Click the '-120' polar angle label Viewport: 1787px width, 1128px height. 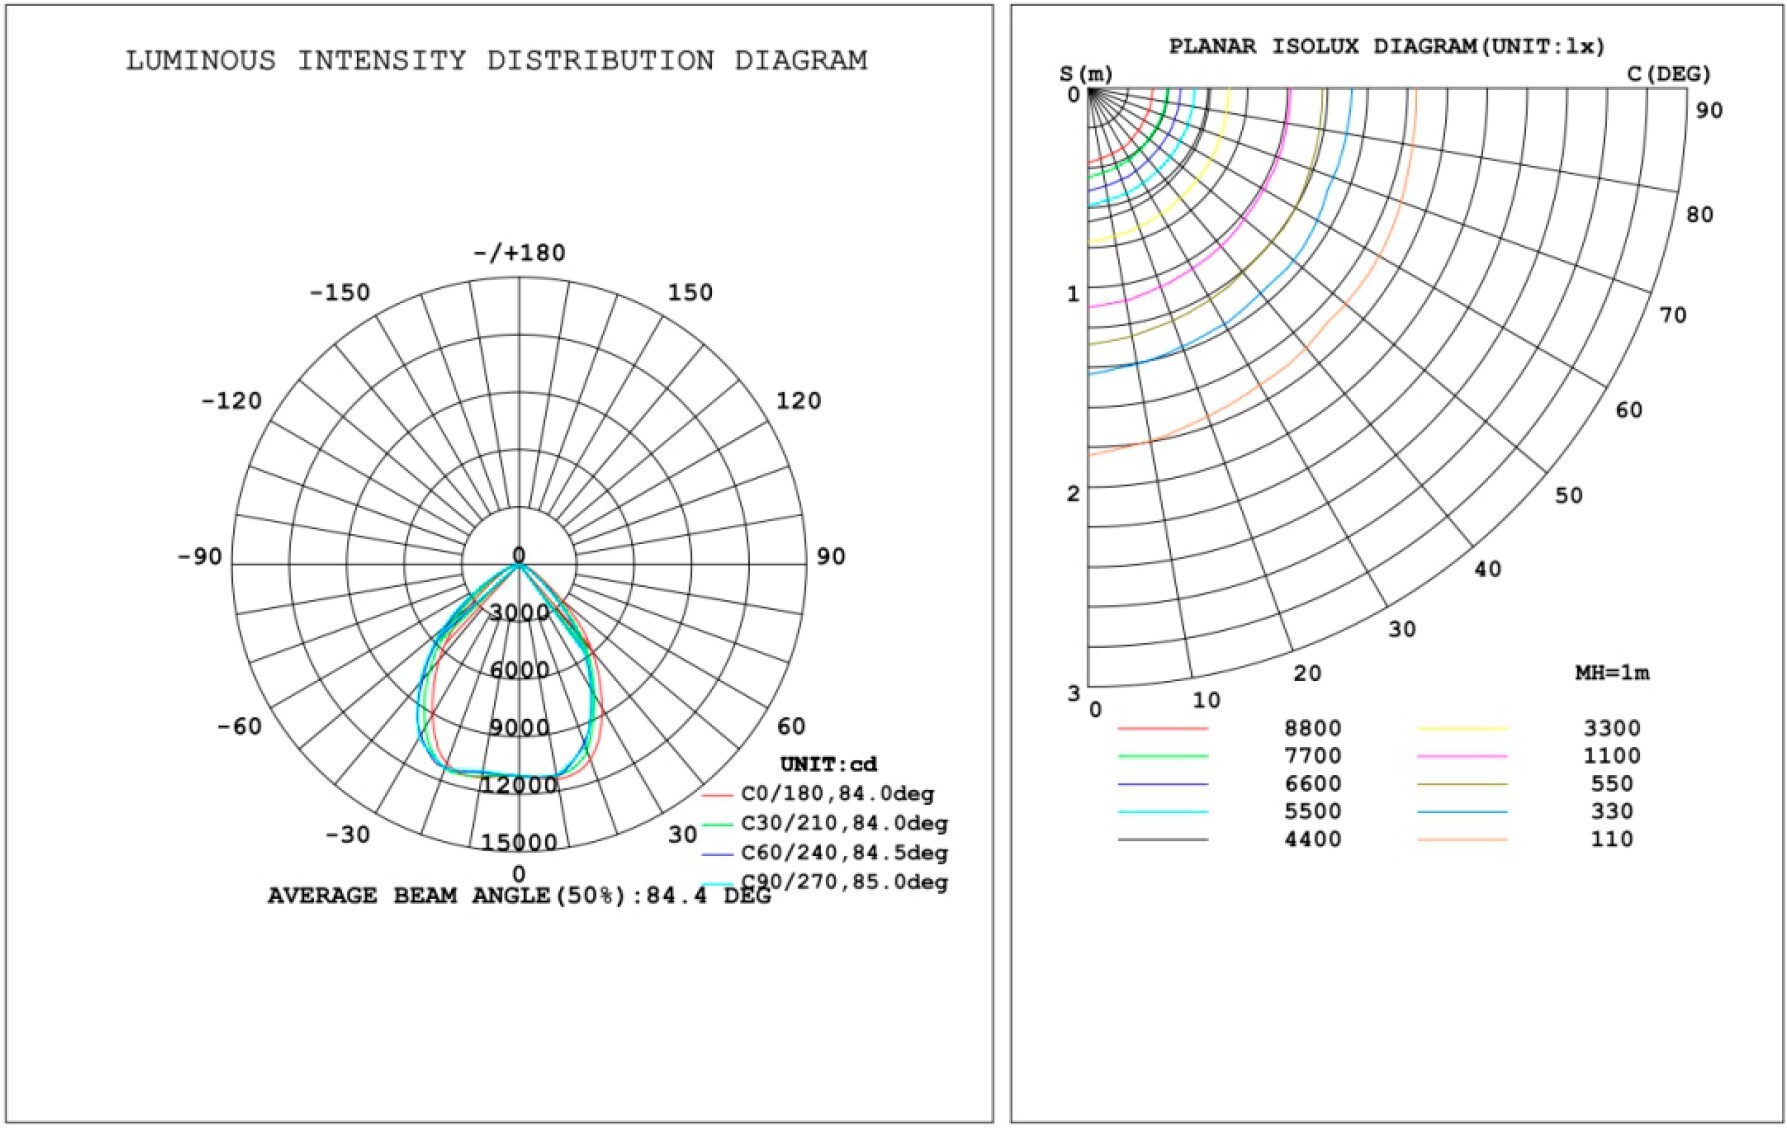pyautogui.click(x=231, y=401)
